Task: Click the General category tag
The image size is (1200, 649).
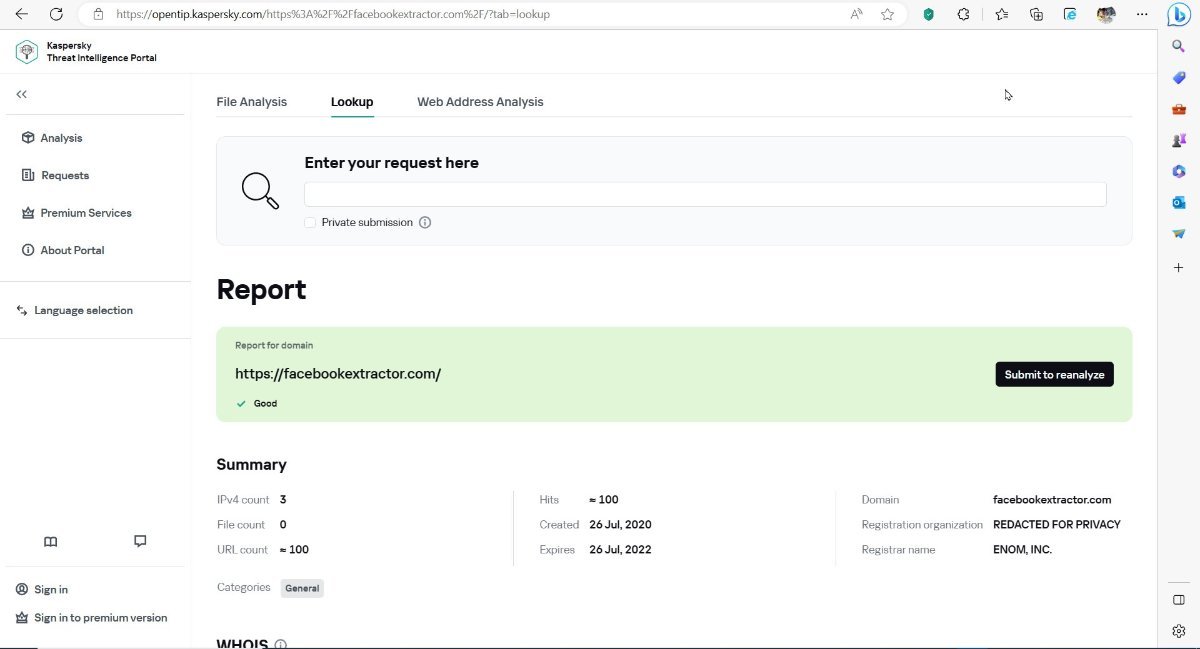Action: point(302,588)
